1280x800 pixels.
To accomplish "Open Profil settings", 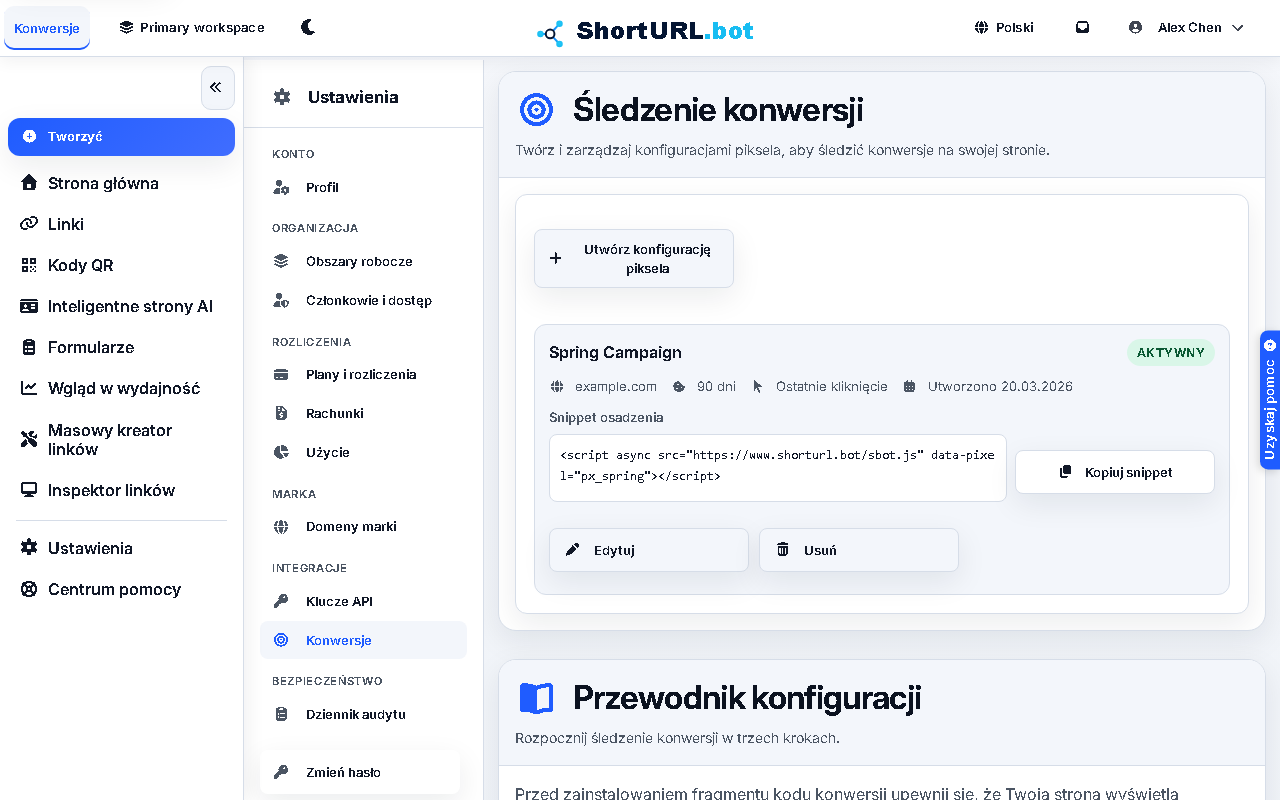I will click(x=363, y=187).
